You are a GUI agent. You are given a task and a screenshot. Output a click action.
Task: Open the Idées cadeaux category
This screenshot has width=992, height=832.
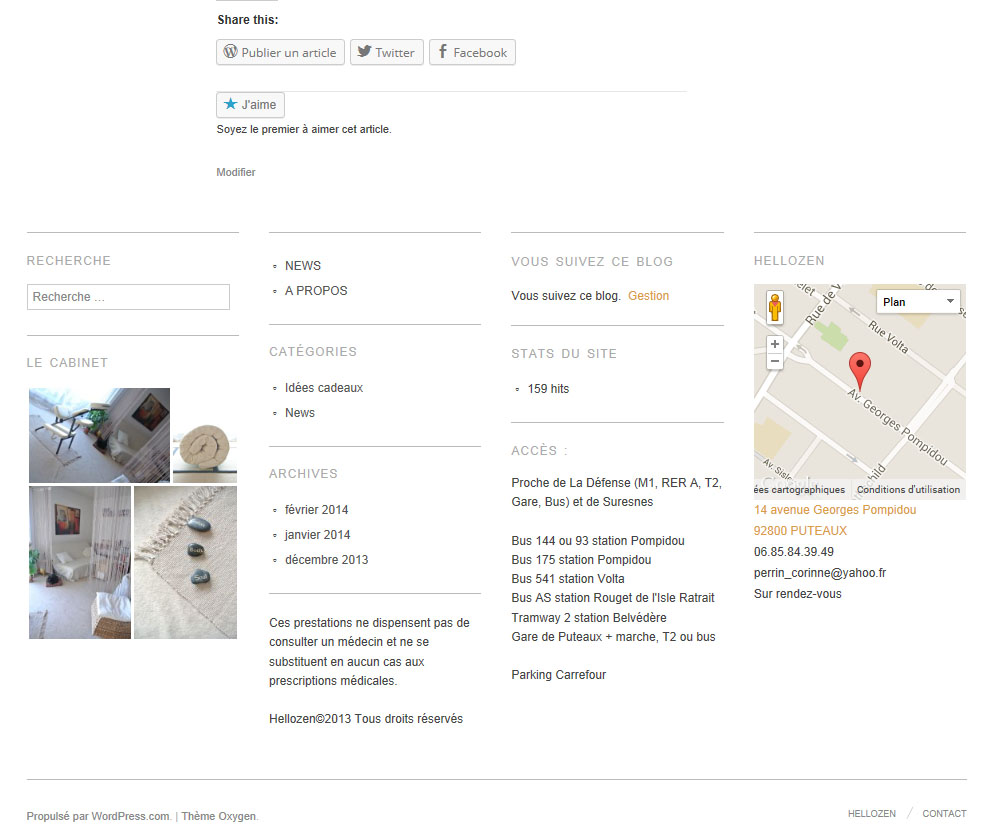tap(324, 388)
